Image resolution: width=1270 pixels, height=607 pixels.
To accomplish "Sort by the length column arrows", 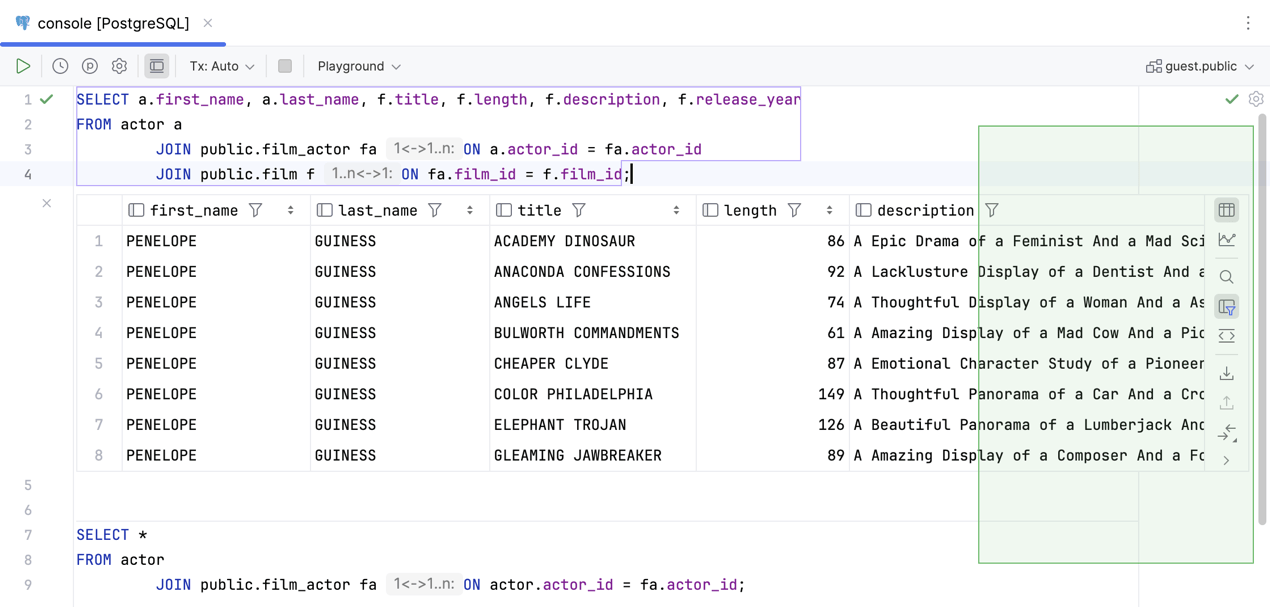I will pos(829,211).
